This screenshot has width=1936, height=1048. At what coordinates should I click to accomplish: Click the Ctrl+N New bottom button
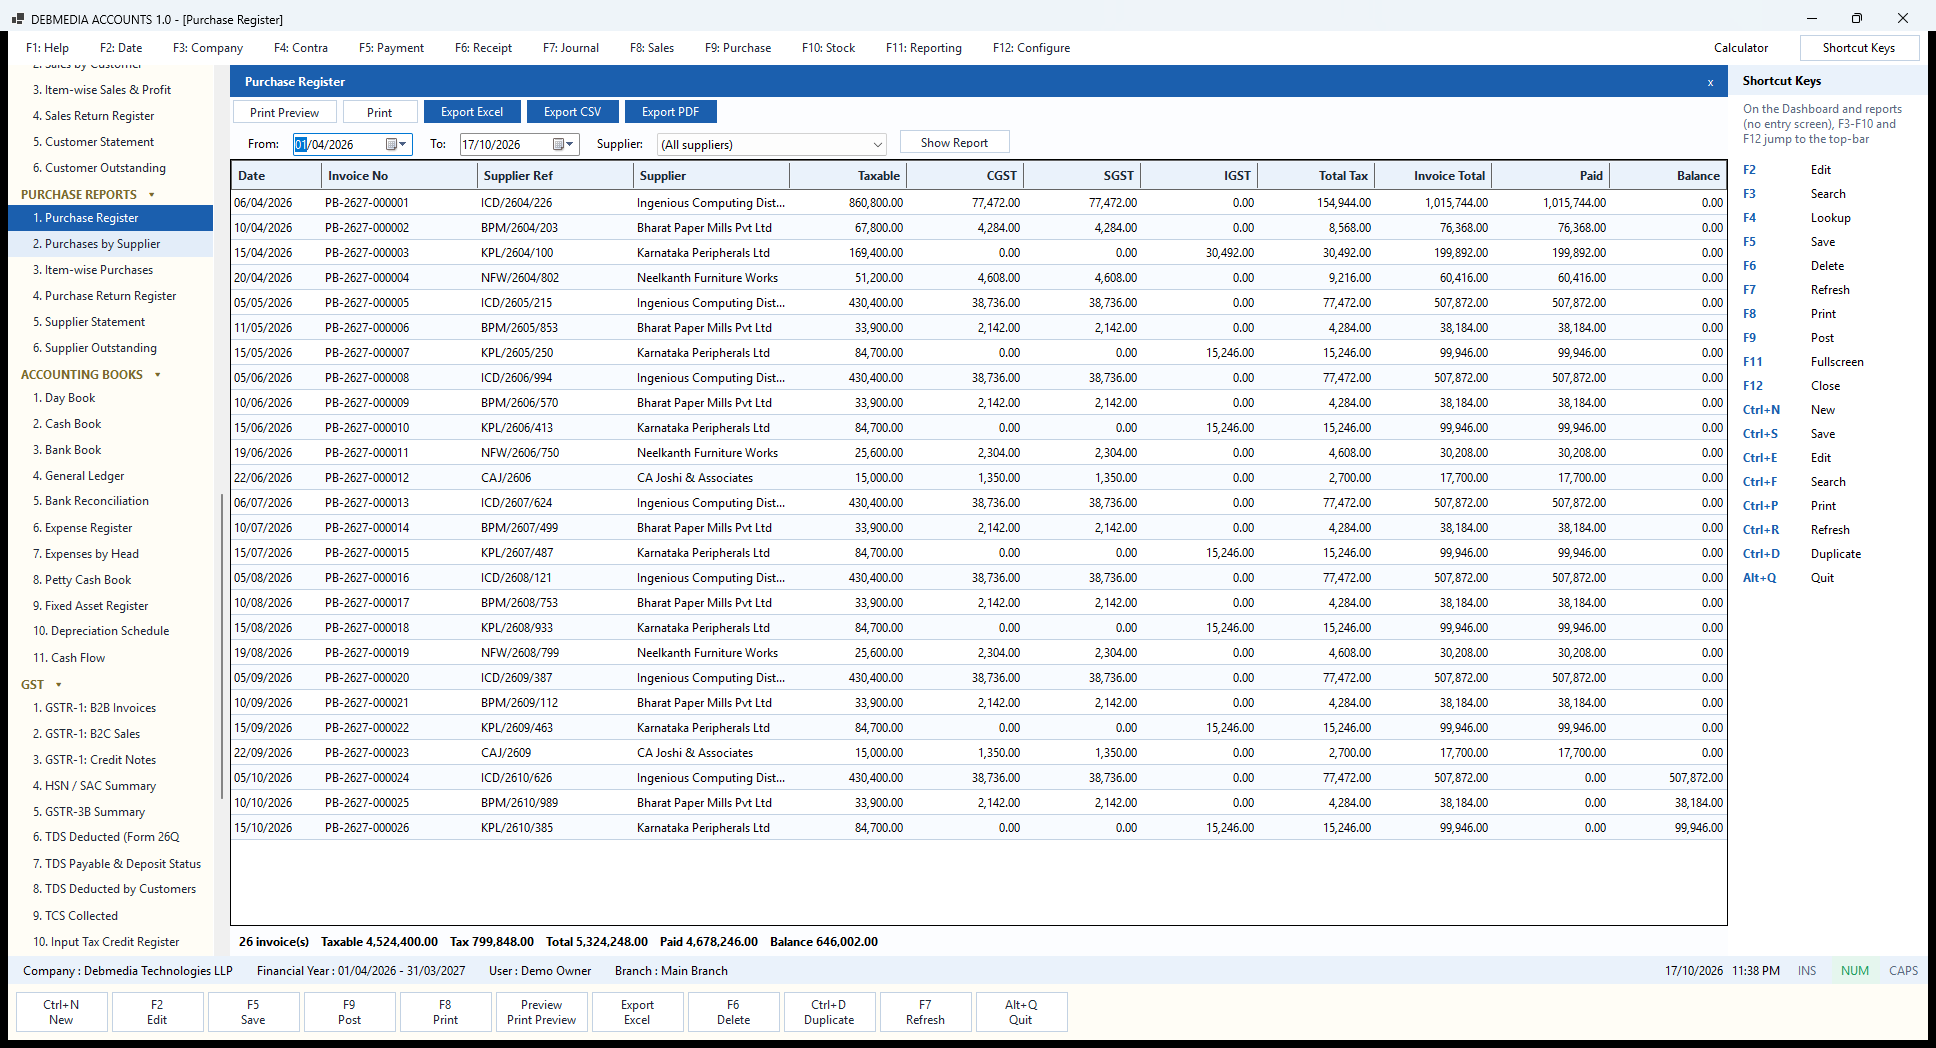[61, 1012]
